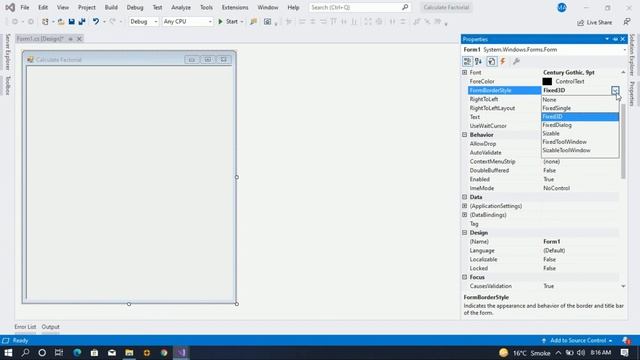Open the Debug menu
The width and height of the screenshot is (640, 360).
(135, 7)
